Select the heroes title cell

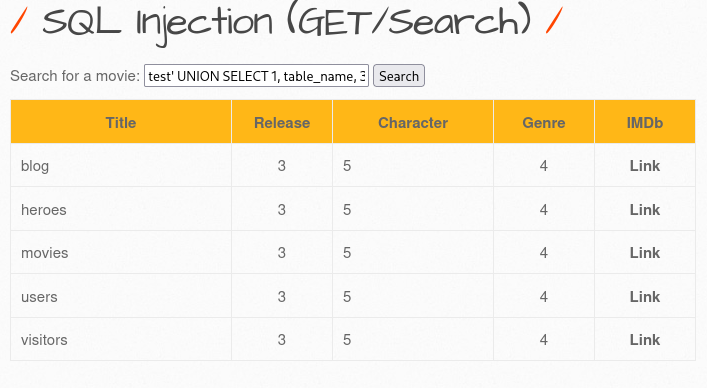121,209
